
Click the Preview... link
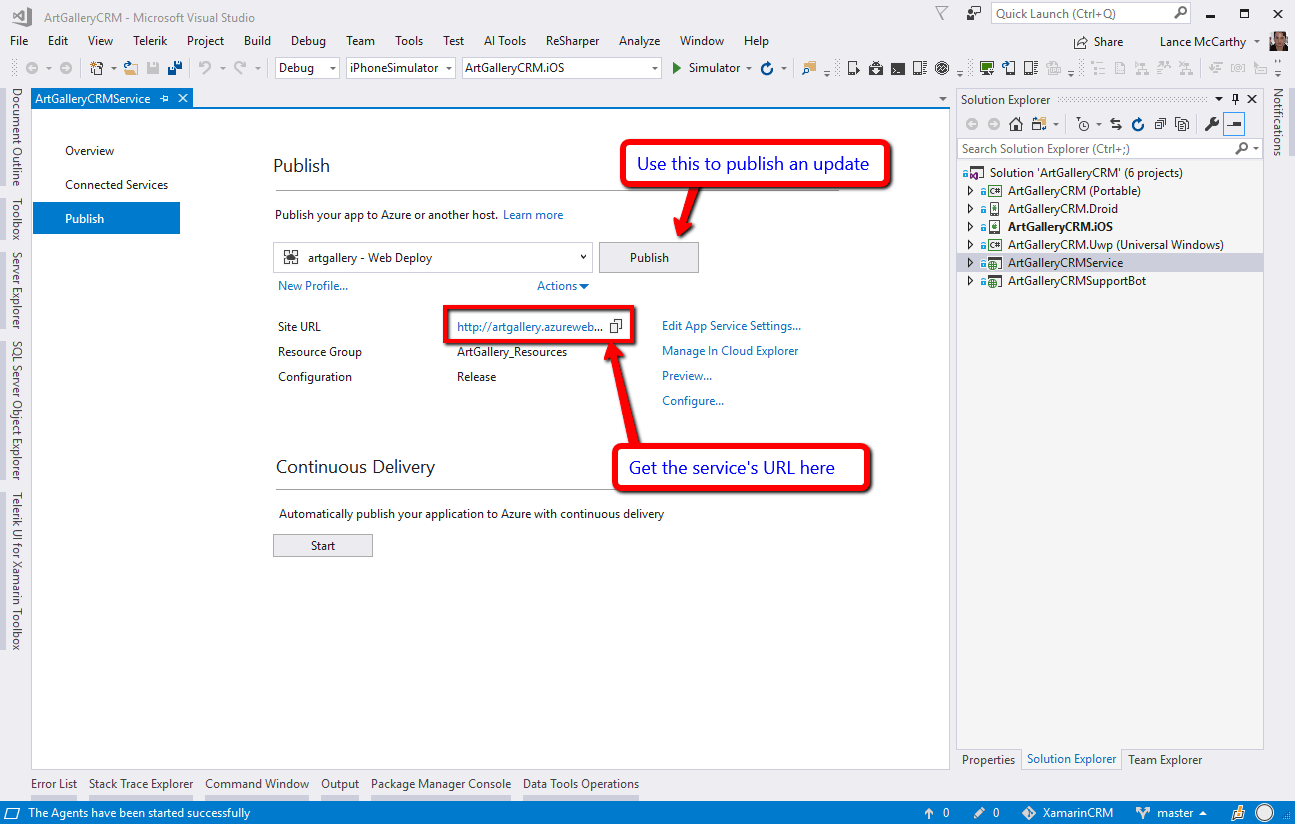point(687,376)
